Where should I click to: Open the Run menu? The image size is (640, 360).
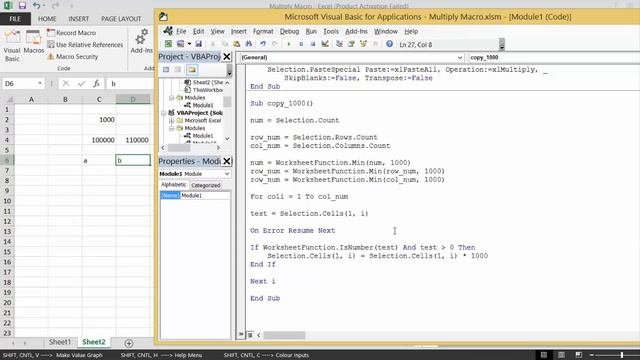point(311,31)
